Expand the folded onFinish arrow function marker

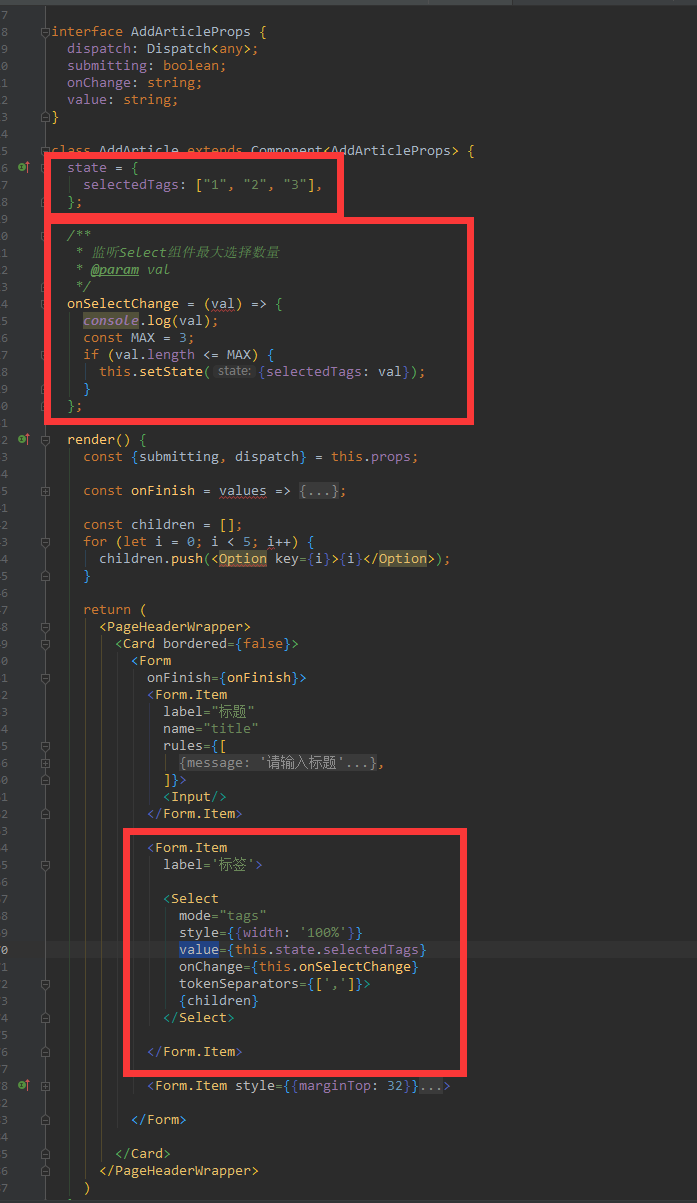(46, 490)
